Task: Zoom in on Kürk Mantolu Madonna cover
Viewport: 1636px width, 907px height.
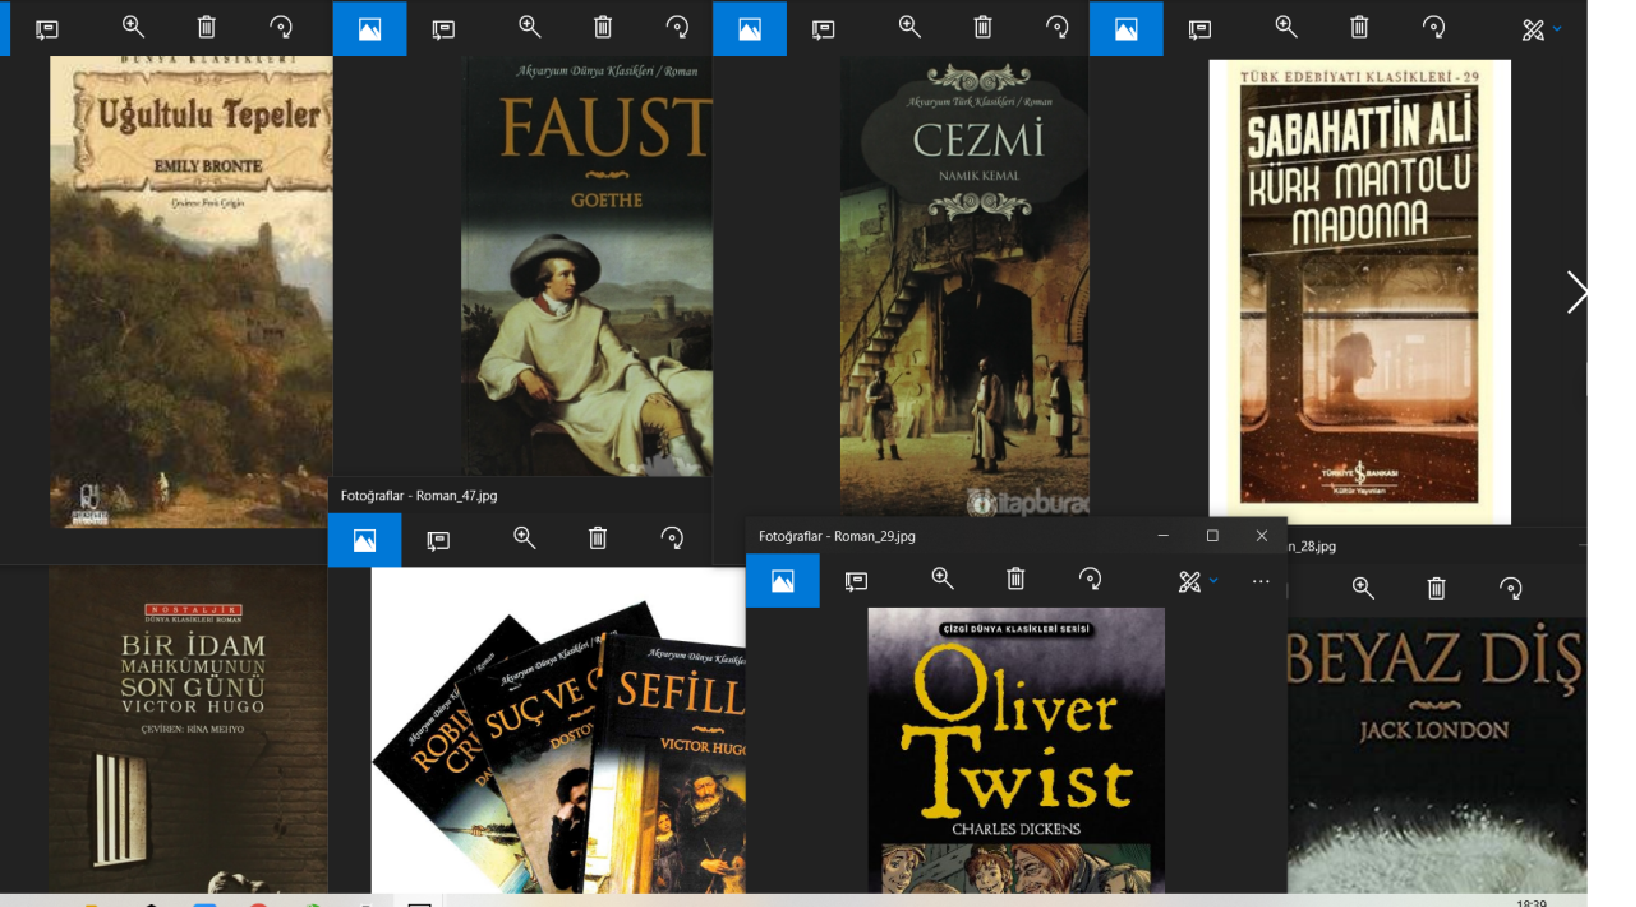Action: click(1286, 27)
